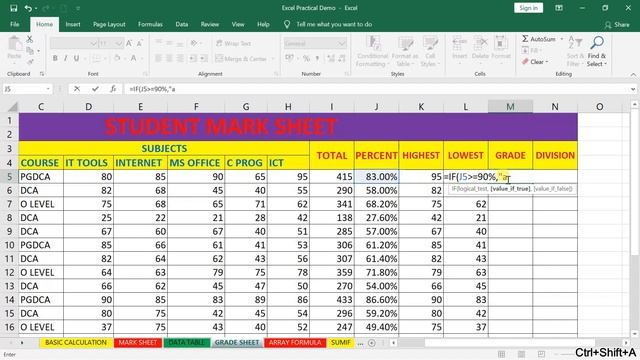Viewport: 640px width, 360px height.
Task: Open the font name dropdown
Action: pyautogui.click(x=93, y=43)
